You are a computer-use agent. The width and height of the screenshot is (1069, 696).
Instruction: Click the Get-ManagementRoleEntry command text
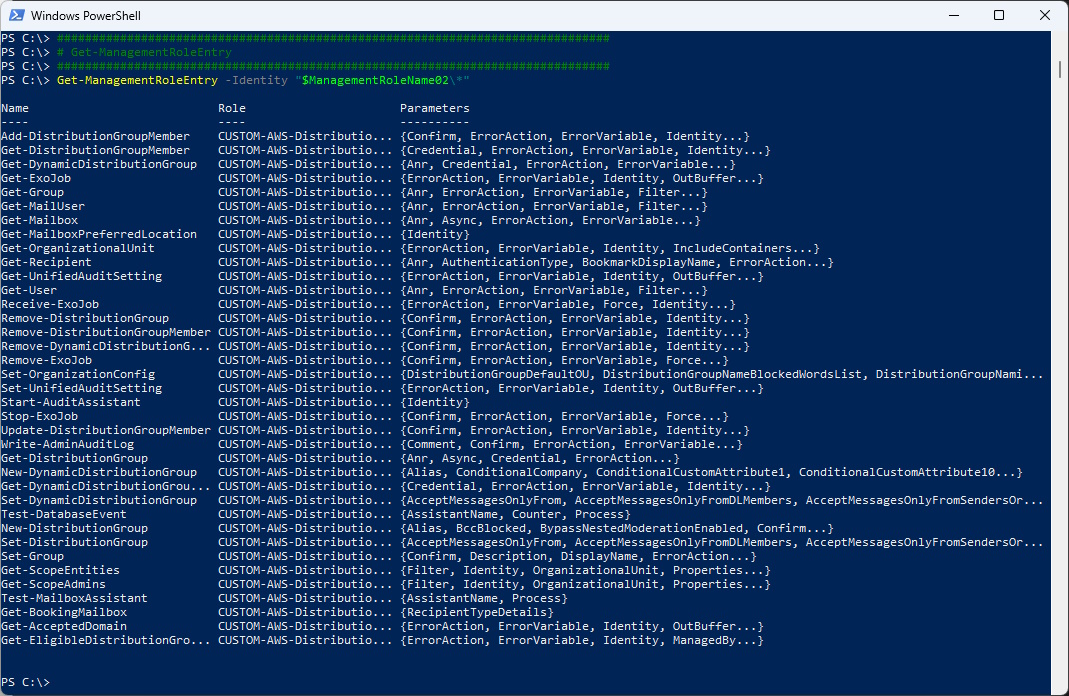[x=137, y=80]
